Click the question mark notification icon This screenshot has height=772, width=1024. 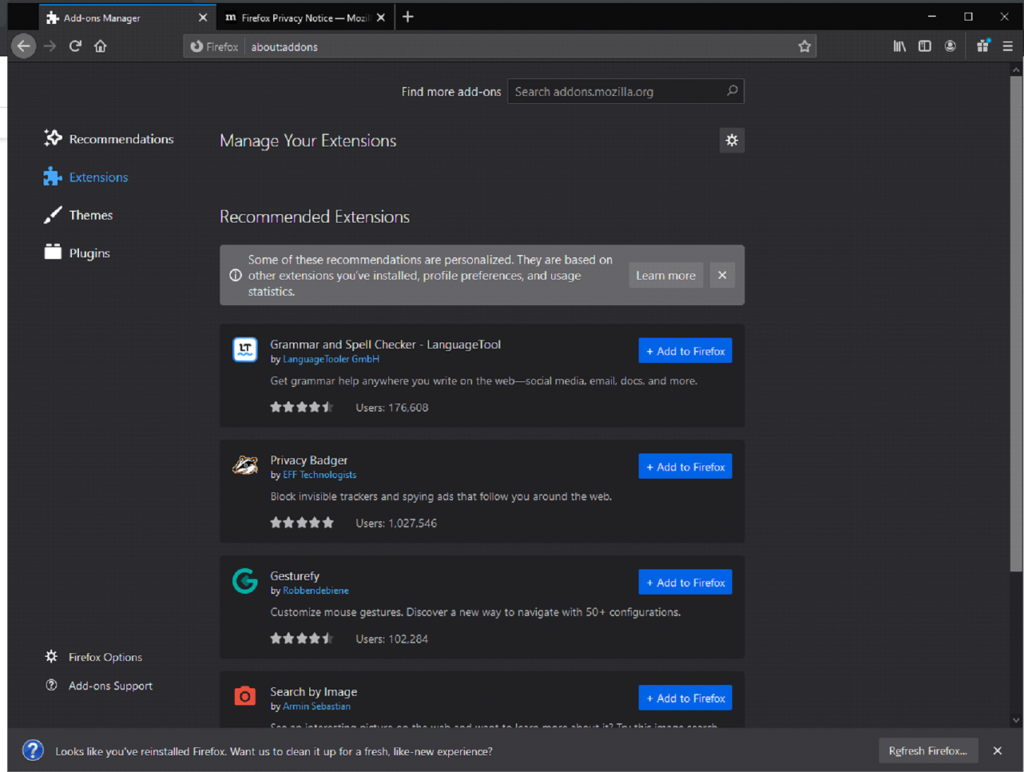click(x=33, y=750)
